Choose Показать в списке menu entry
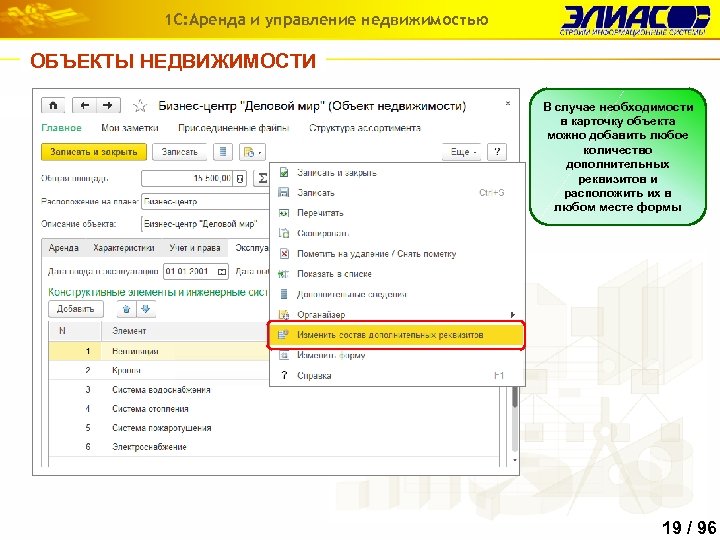 click(x=397, y=274)
